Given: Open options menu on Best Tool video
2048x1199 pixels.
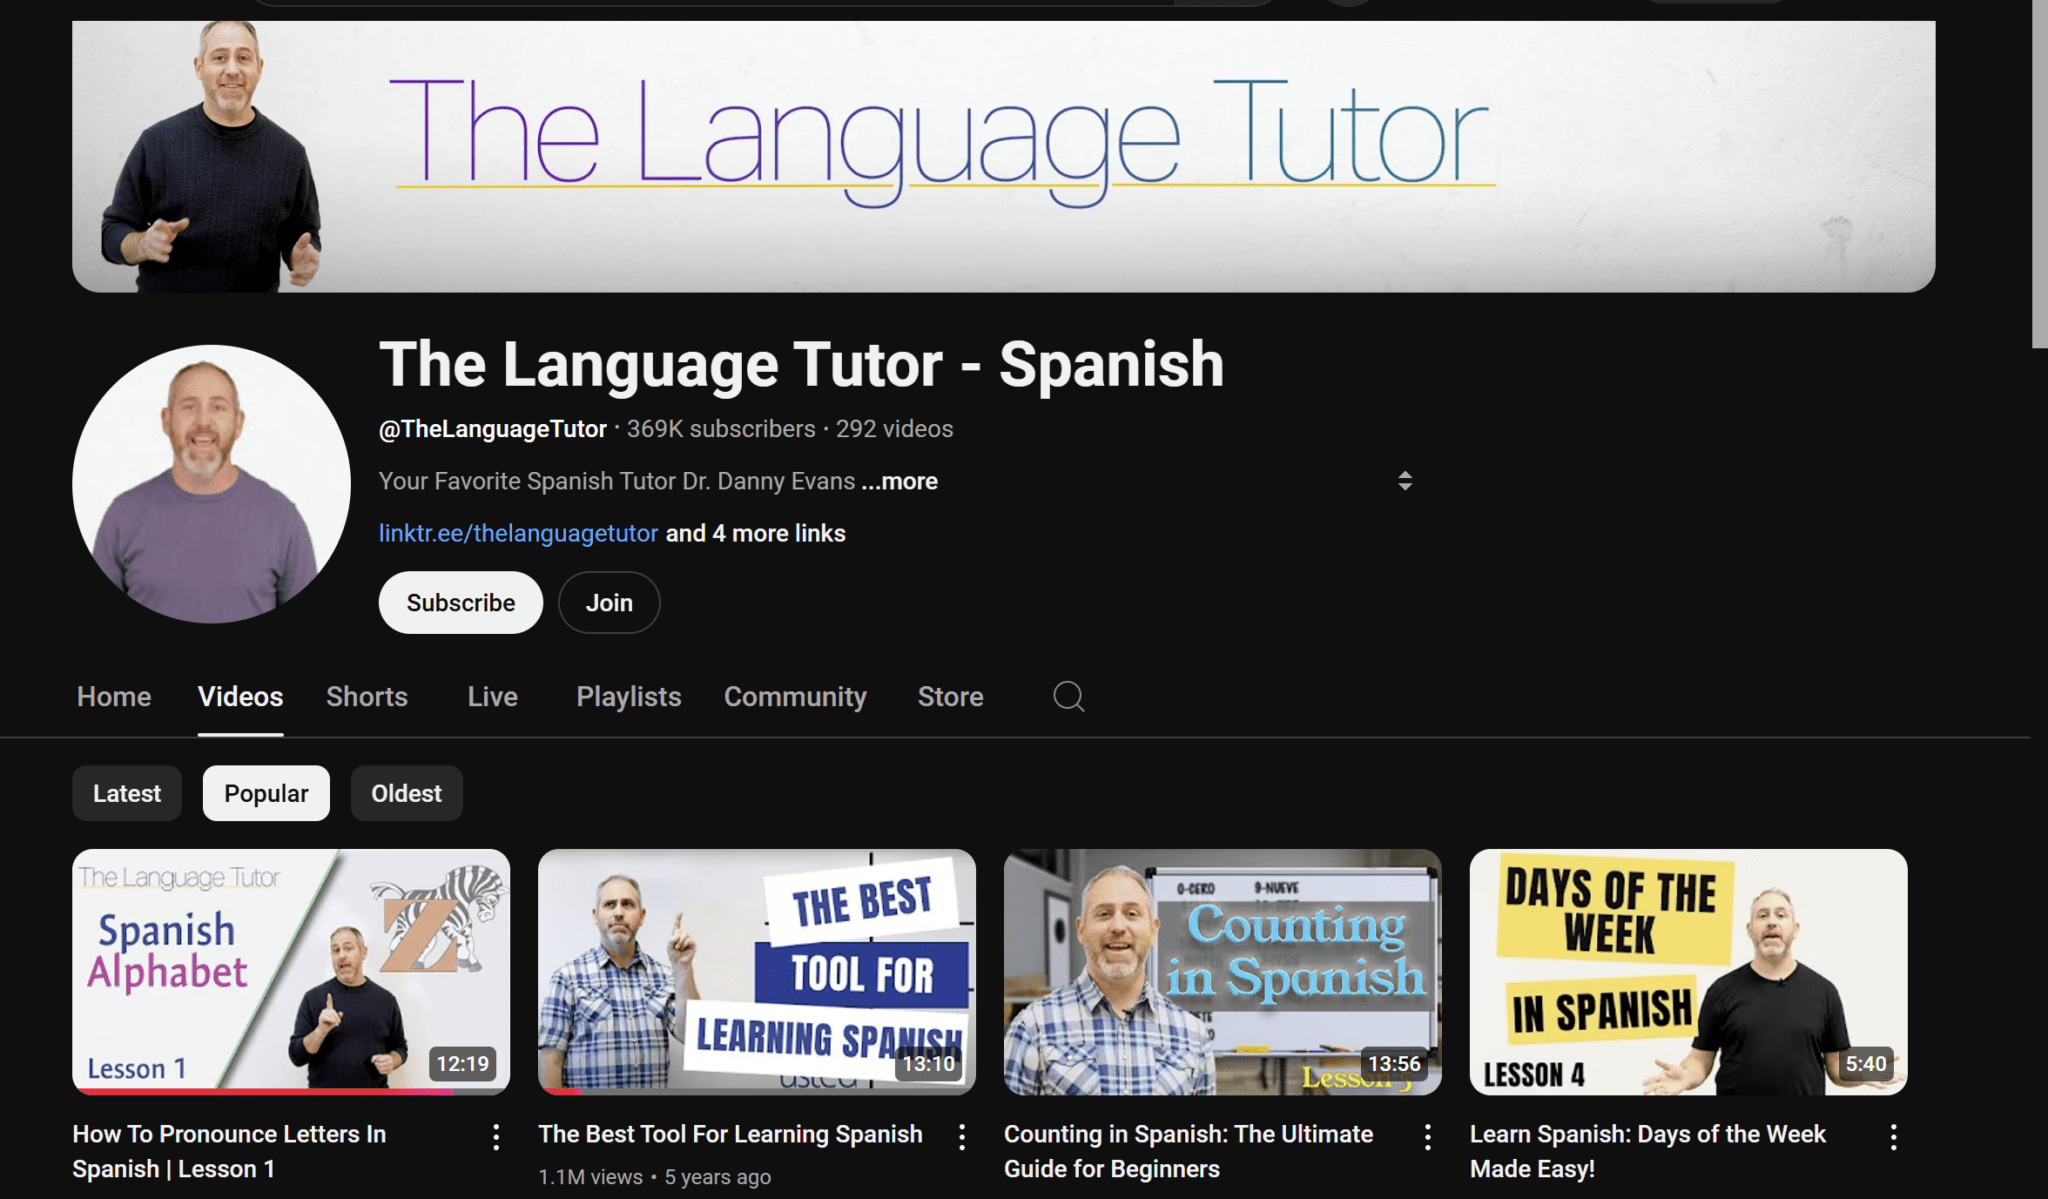Looking at the screenshot, I should pyautogui.click(x=961, y=1136).
